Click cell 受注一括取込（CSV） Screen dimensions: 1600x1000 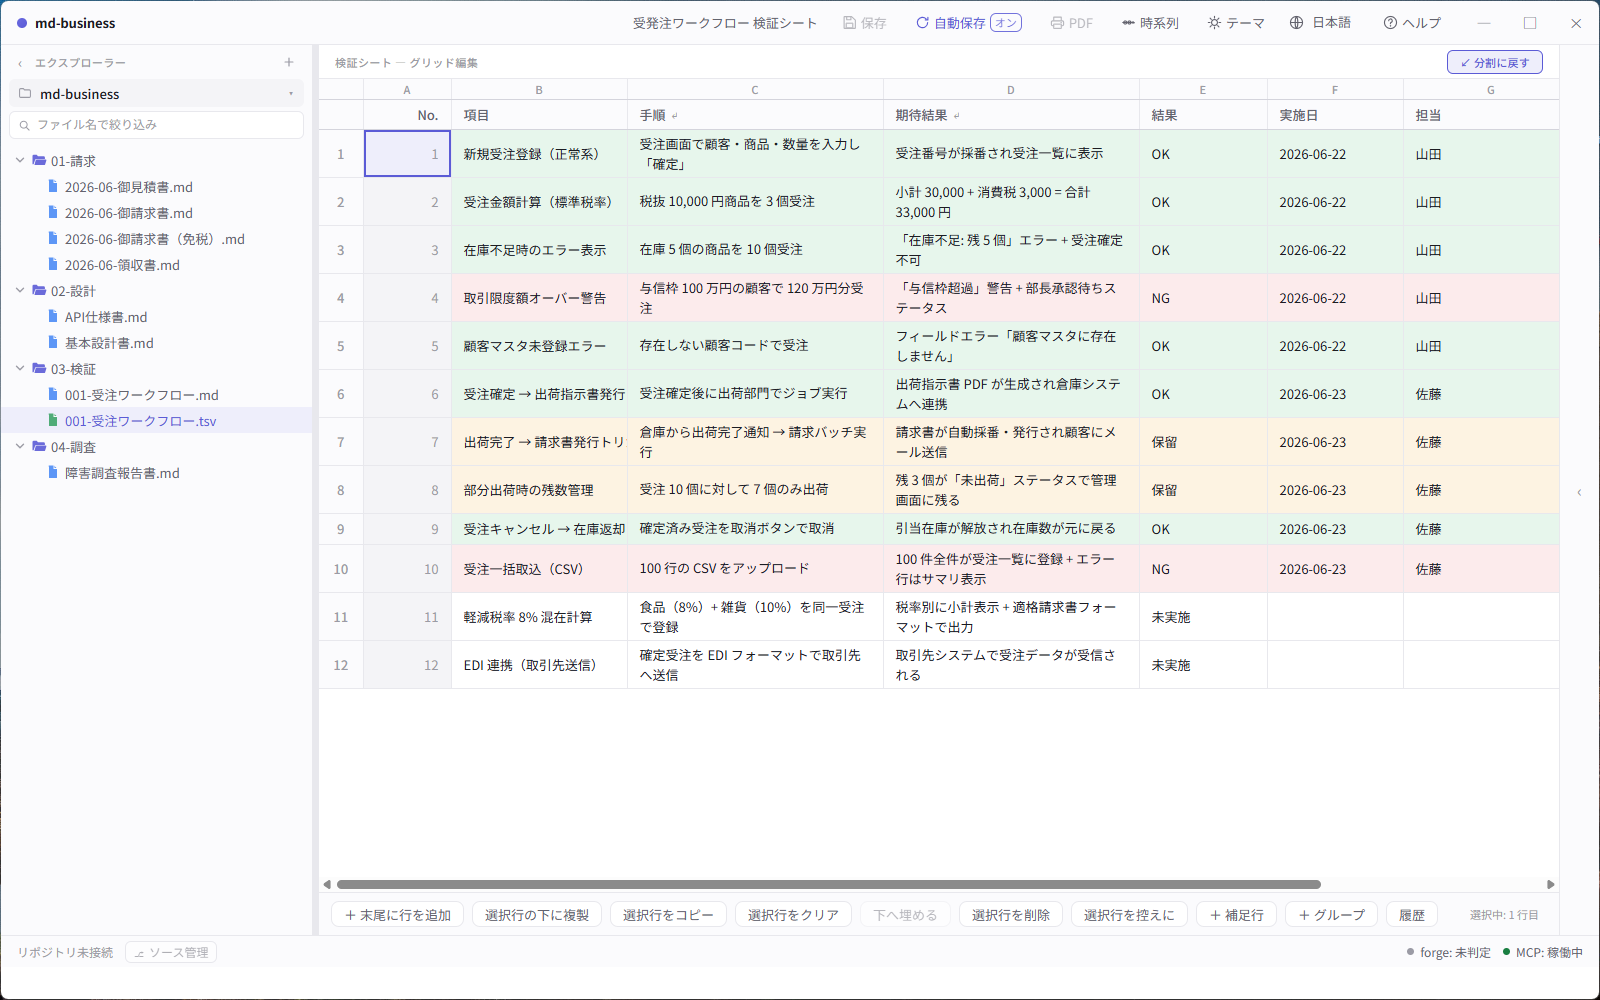coord(539,569)
